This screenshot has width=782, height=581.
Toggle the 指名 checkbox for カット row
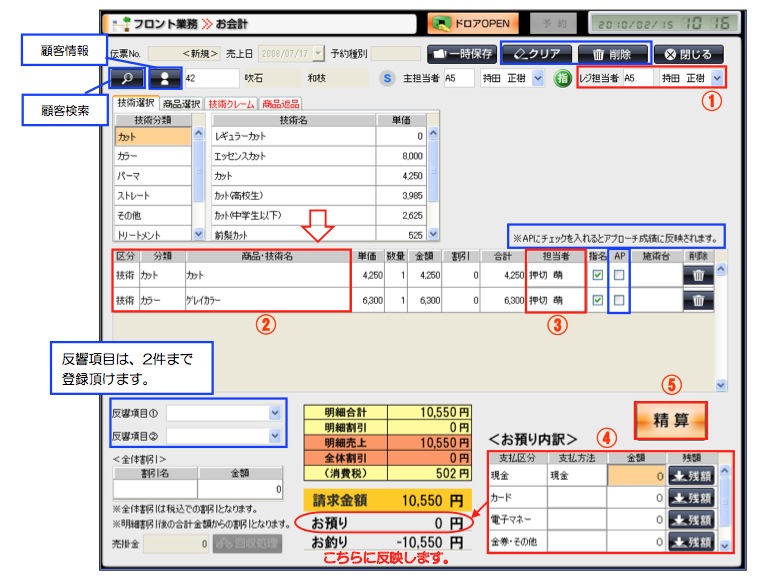click(598, 274)
